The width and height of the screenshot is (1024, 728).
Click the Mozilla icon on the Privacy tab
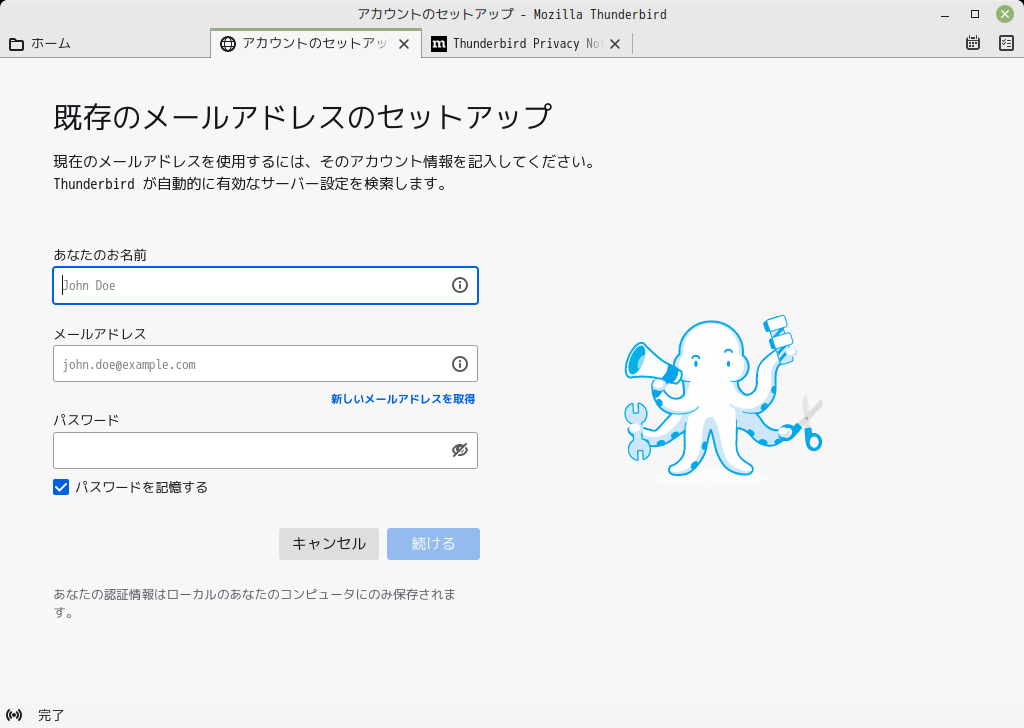(x=439, y=44)
